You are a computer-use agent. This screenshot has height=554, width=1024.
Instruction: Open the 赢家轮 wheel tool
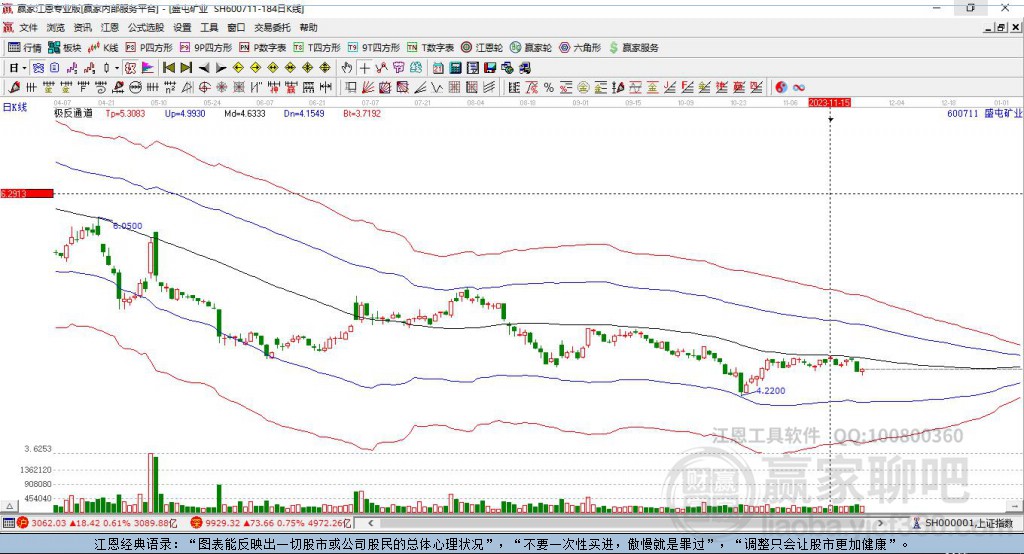click(x=531, y=48)
